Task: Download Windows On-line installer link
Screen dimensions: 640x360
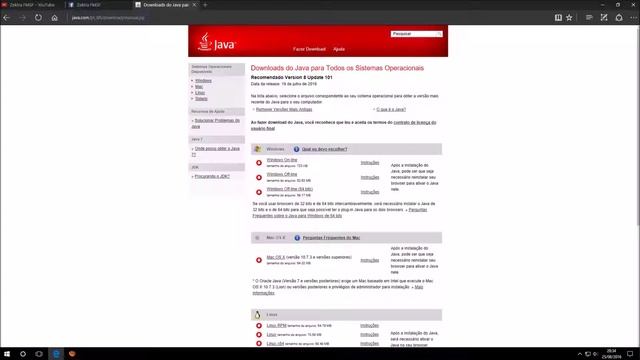Action: [282, 160]
